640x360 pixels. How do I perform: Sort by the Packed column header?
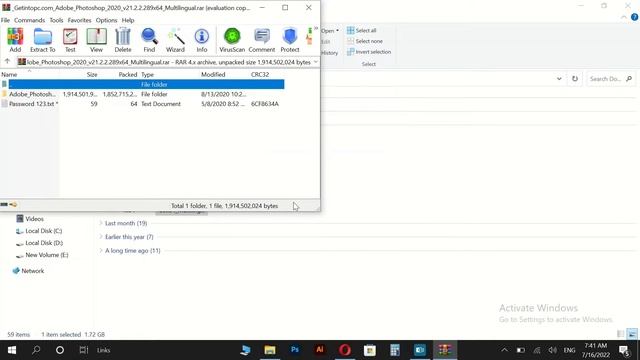[x=128, y=74]
